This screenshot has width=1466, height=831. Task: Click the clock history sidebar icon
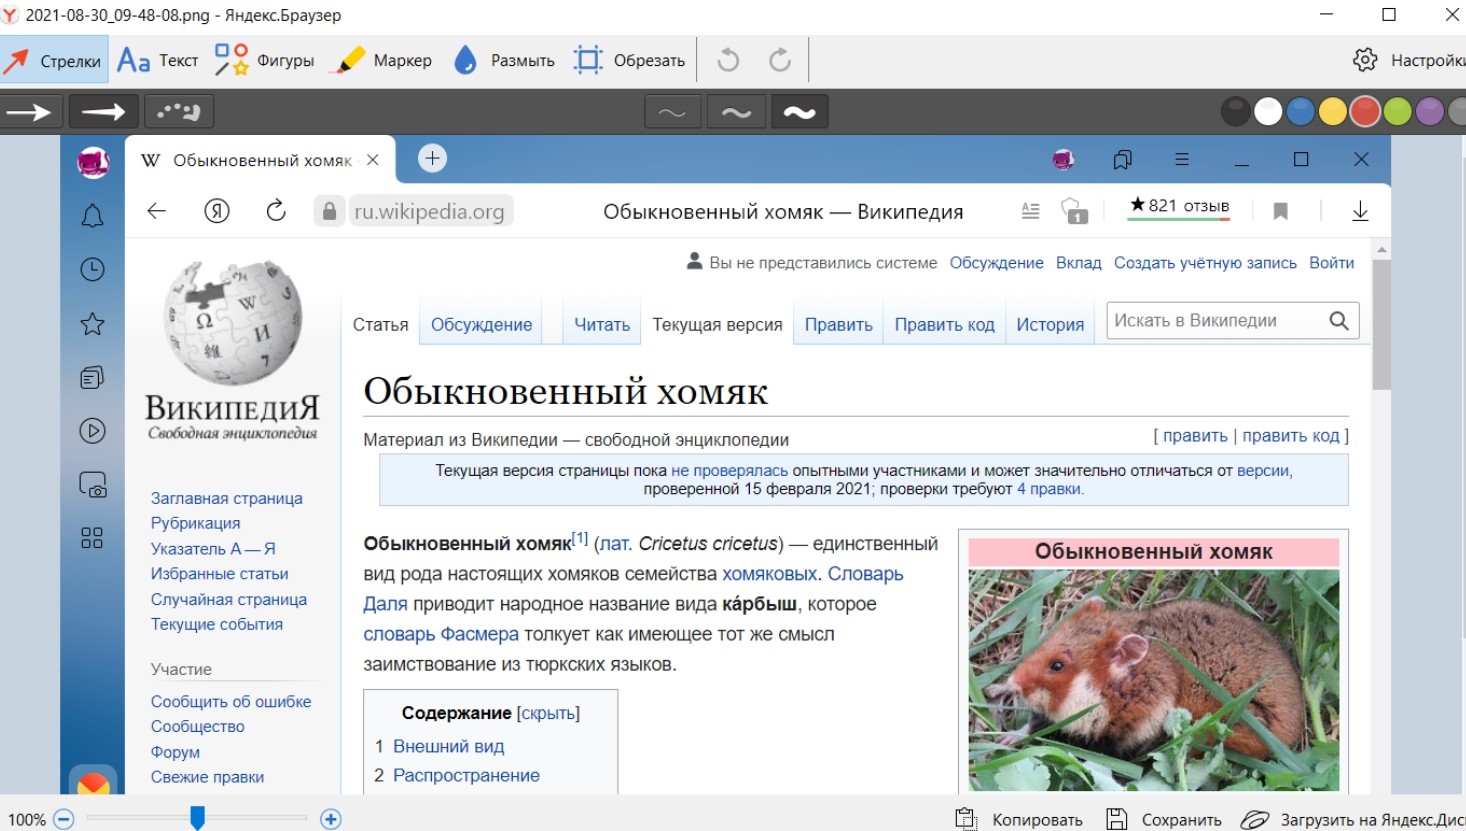(92, 270)
